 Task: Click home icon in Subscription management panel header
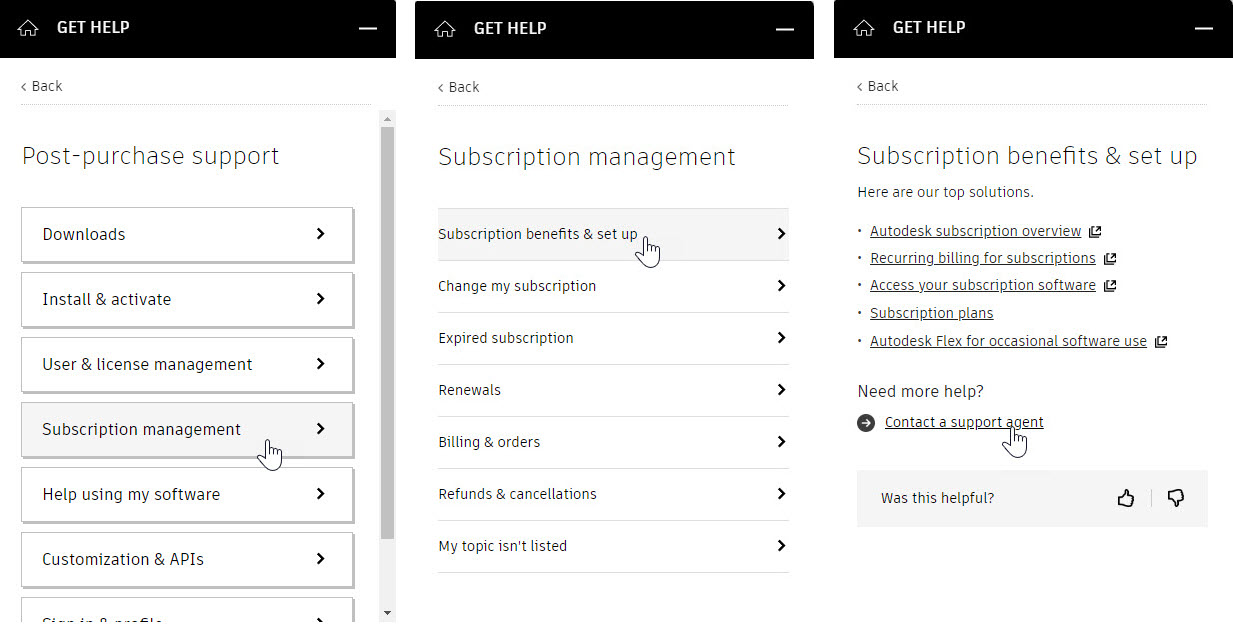point(445,29)
